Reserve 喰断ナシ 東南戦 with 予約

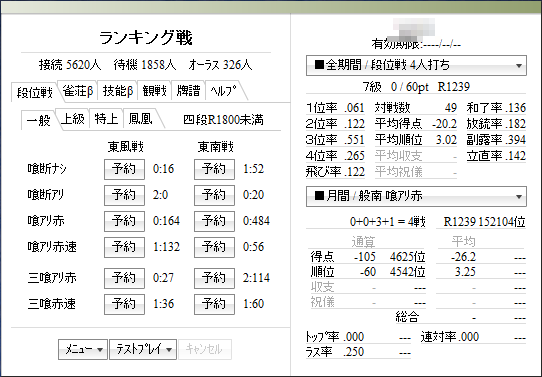[214, 169]
